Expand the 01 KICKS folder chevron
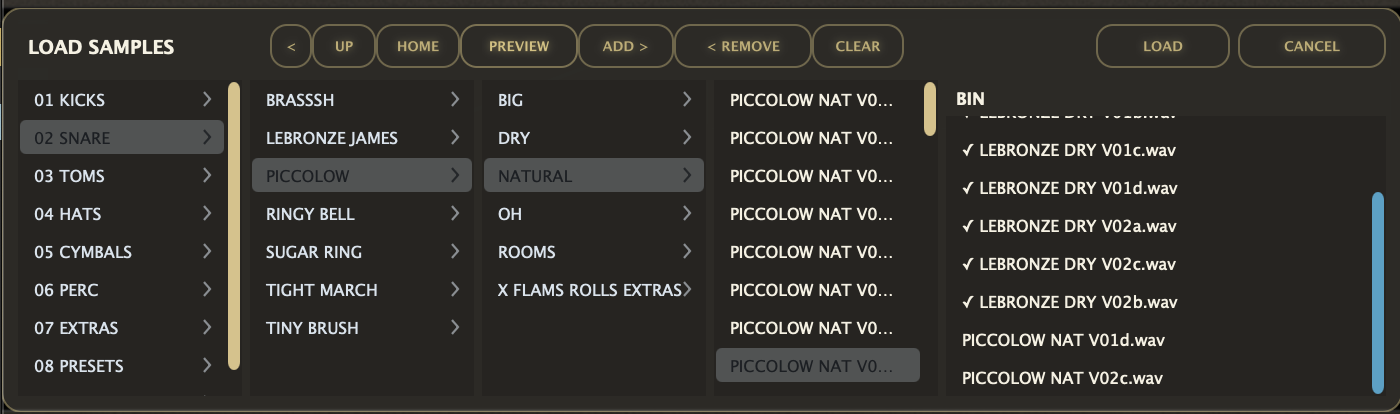 (x=207, y=100)
